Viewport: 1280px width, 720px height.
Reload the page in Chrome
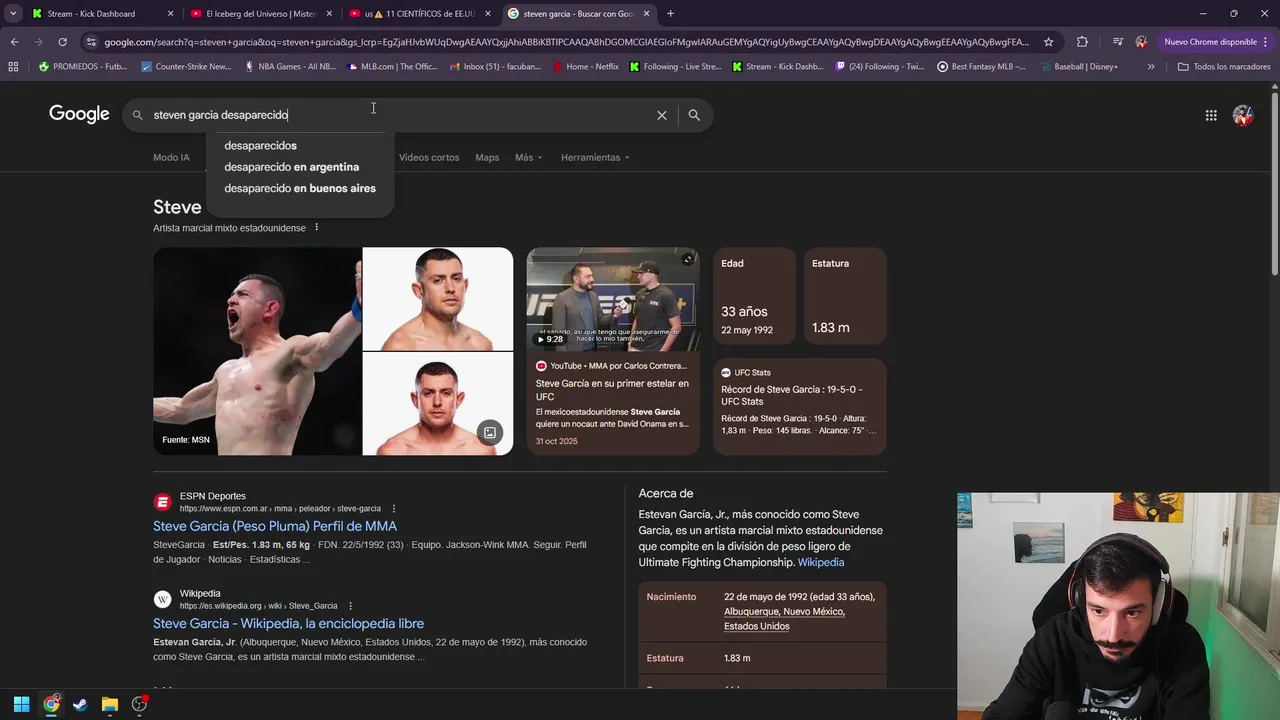pyautogui.click(x=62, y=42)
